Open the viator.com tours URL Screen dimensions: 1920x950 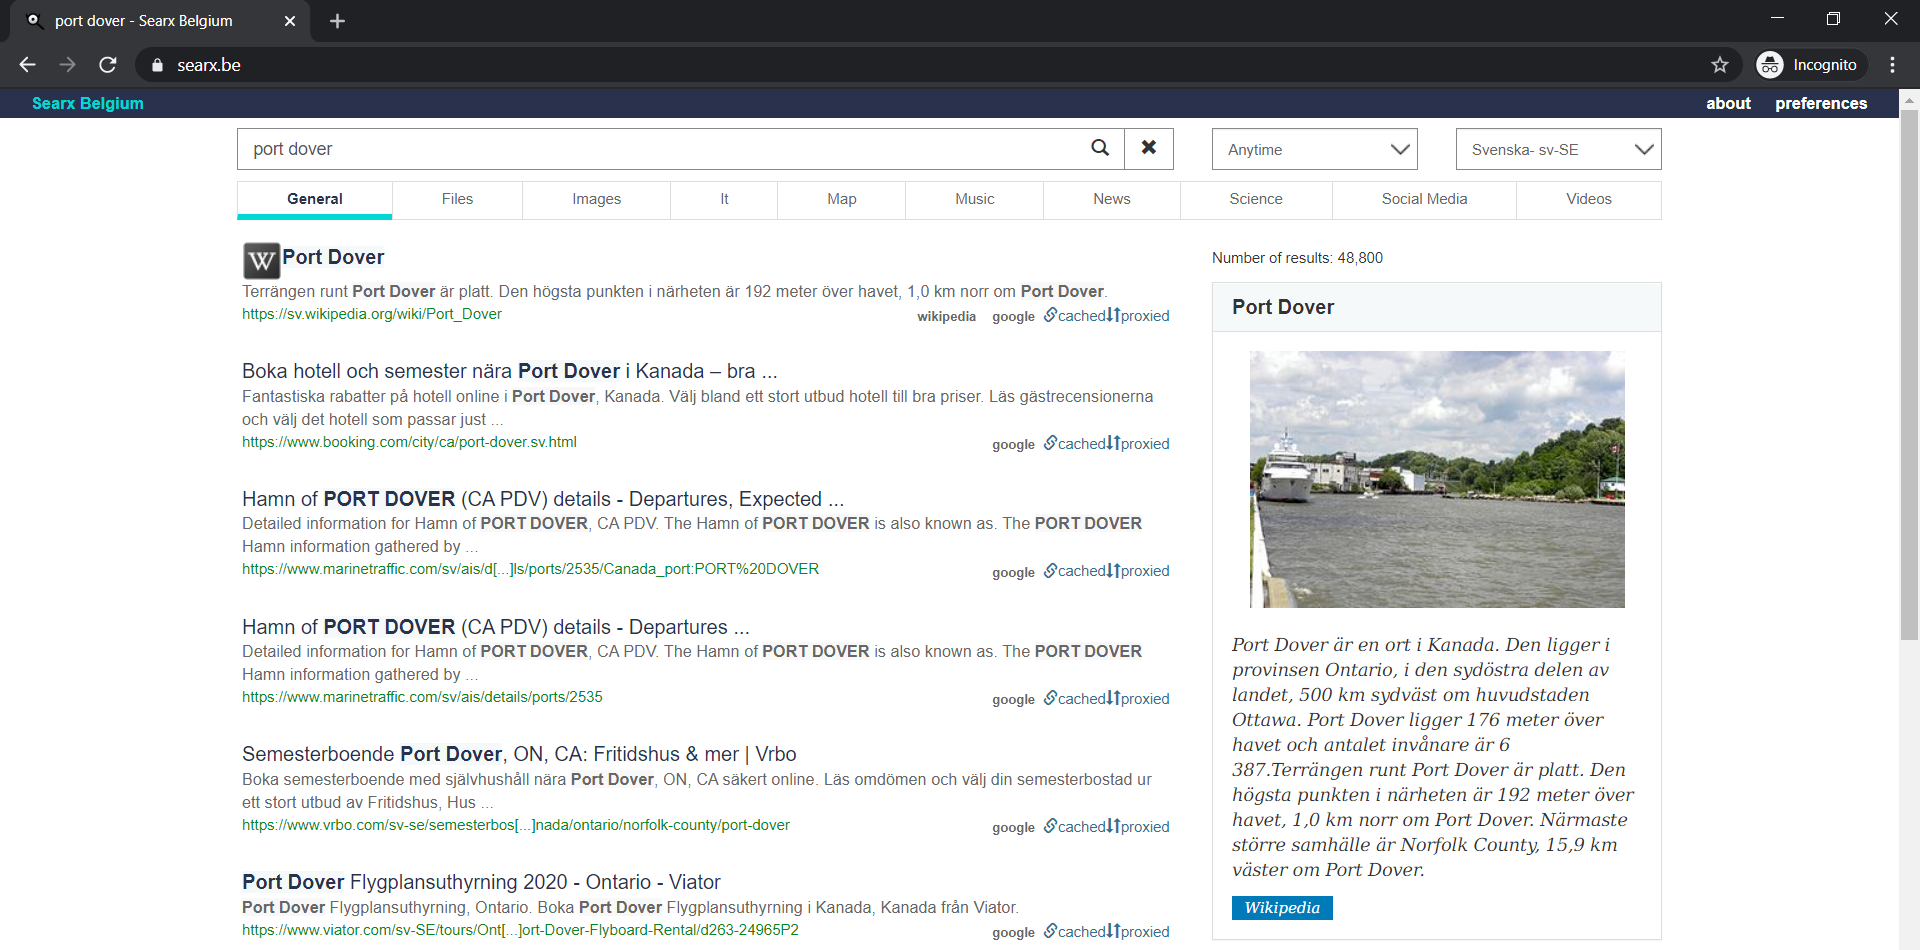click(x=520, y=930)
